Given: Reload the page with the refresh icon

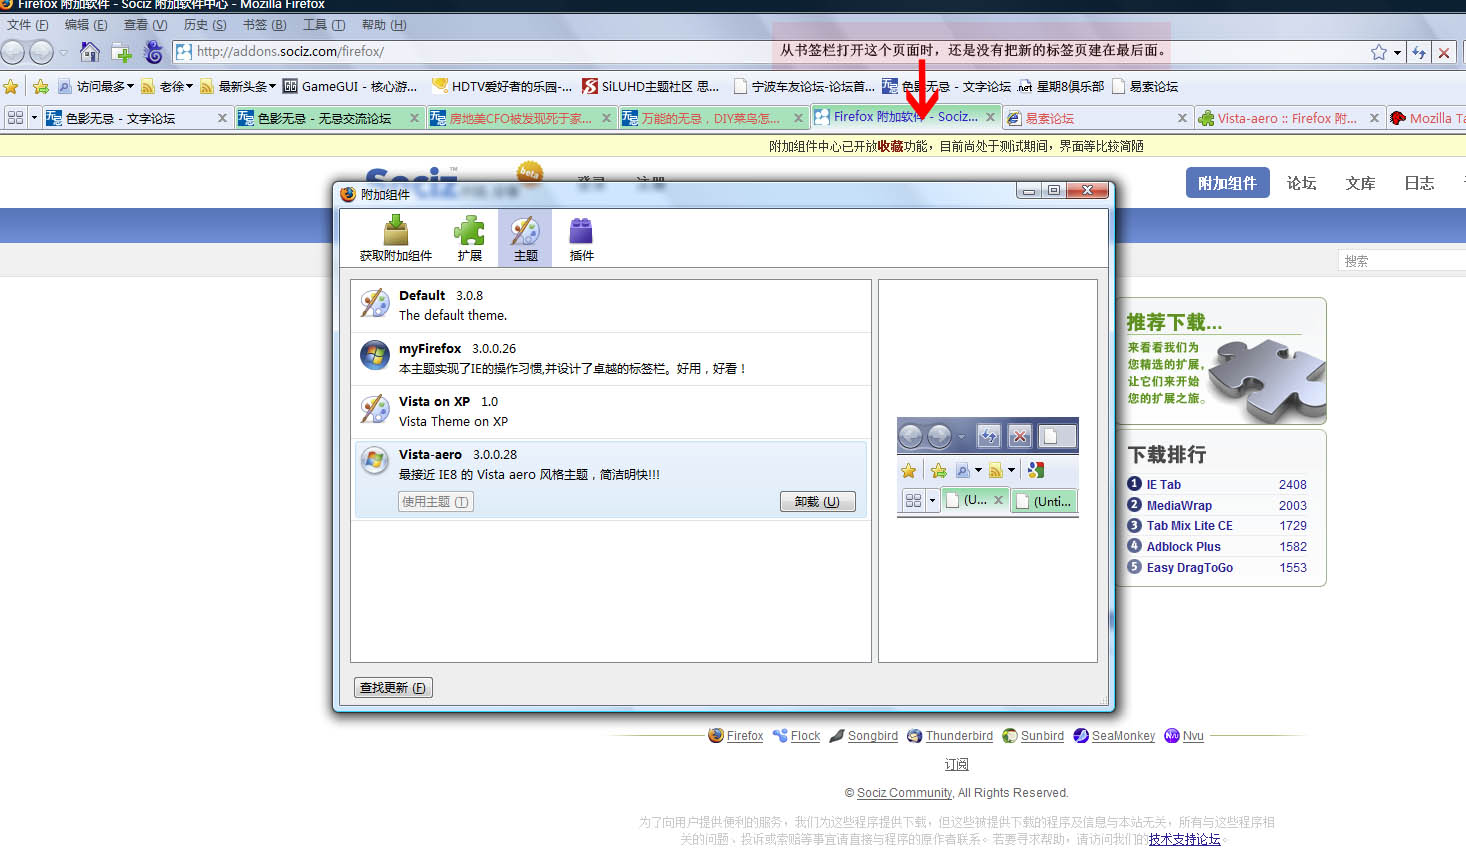Looking at the screenshot, I should (1419, 52).
